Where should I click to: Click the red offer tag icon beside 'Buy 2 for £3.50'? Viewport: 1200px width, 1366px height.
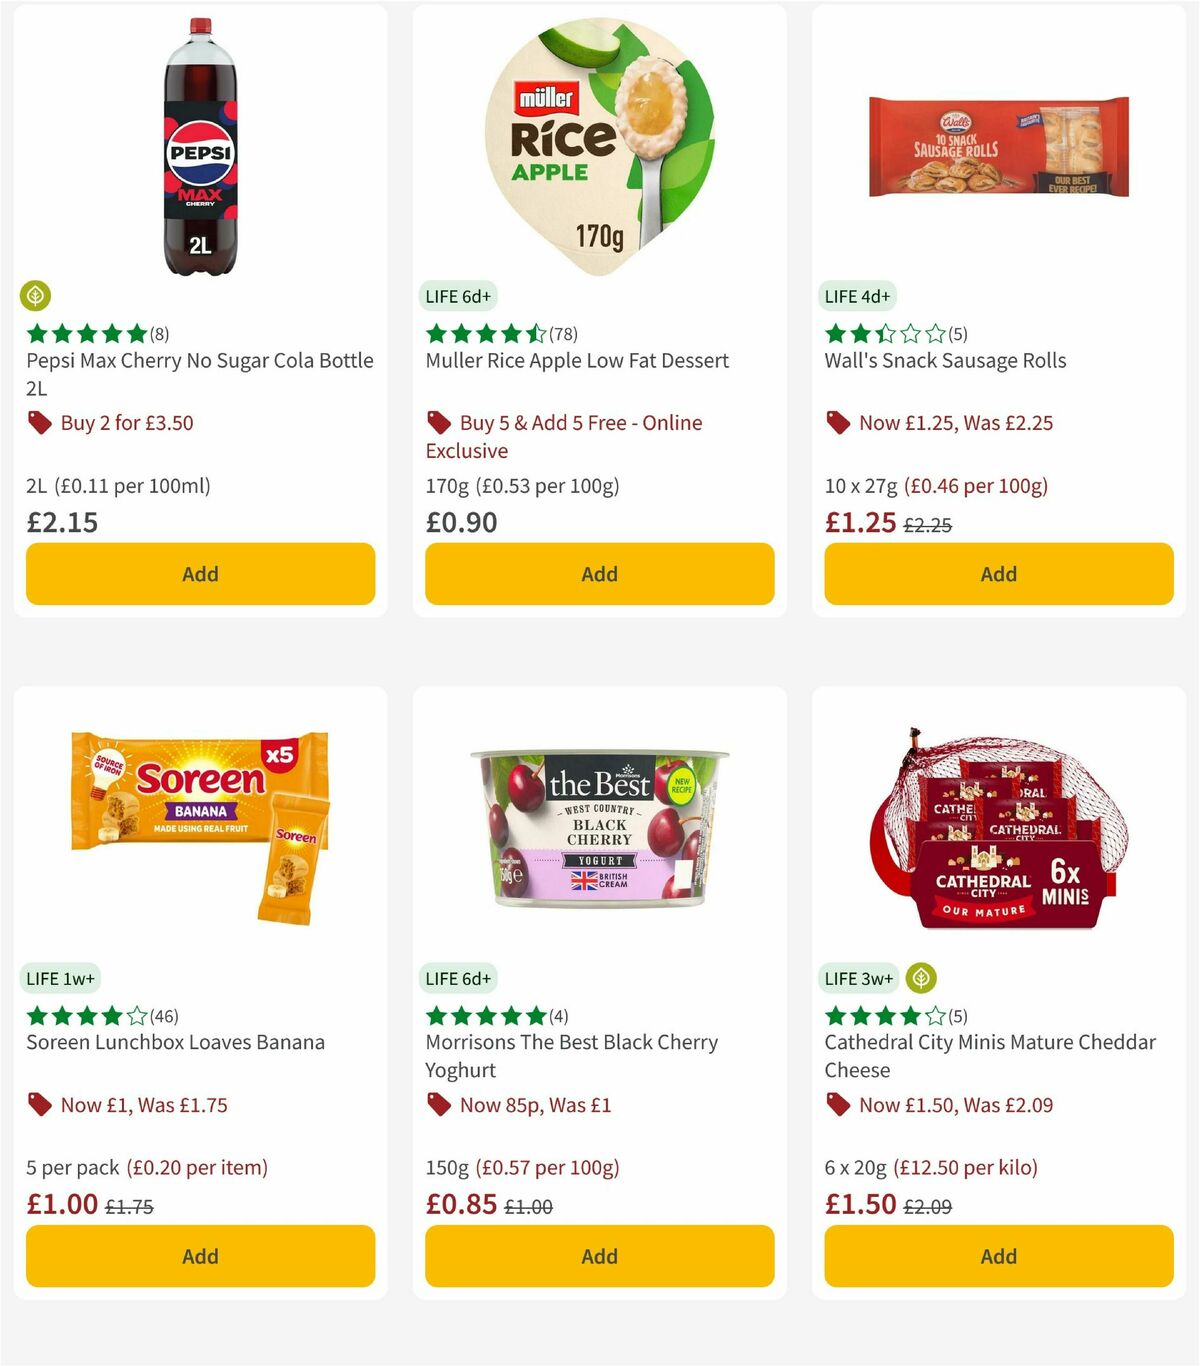coord(40,423)
